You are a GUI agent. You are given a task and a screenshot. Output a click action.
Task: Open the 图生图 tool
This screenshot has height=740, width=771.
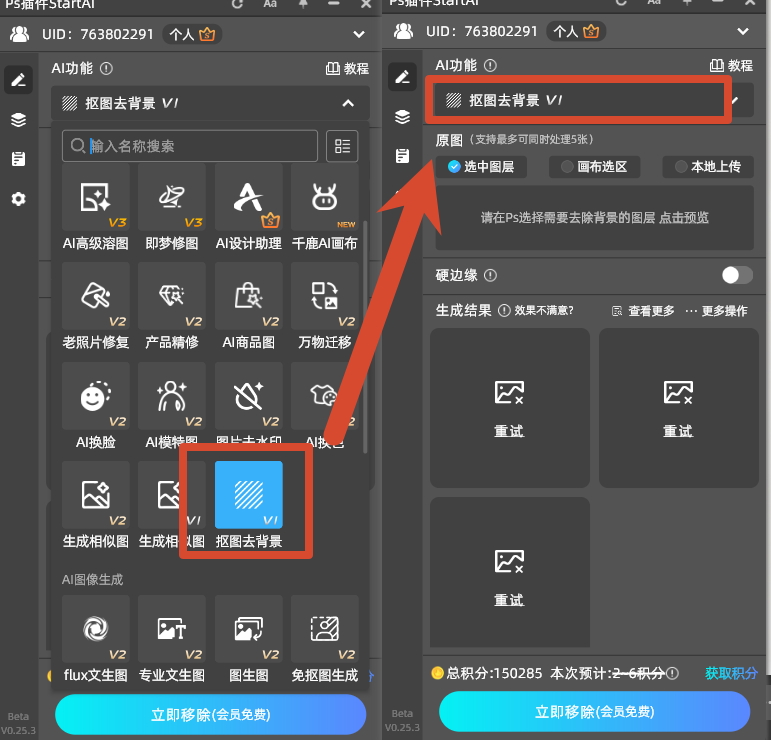point(248,629)
